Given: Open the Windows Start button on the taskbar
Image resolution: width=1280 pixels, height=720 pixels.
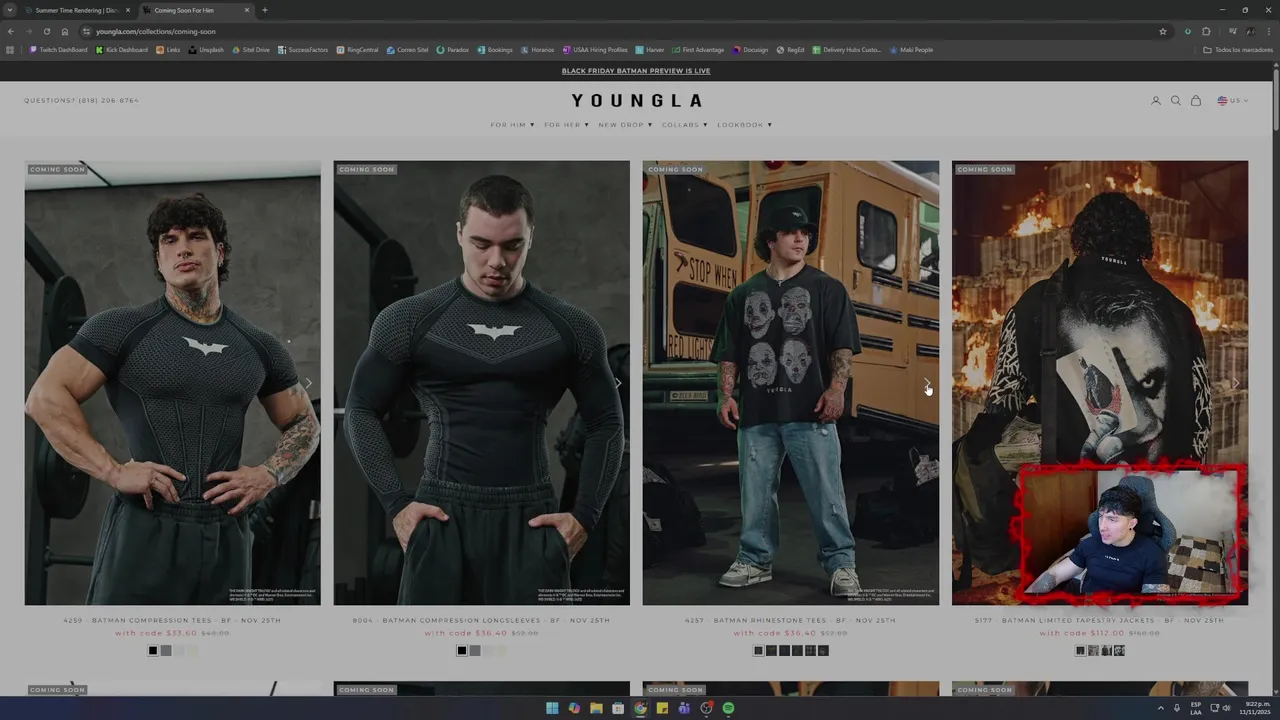Looking at the screenshot, I should (x=552, y=708).
